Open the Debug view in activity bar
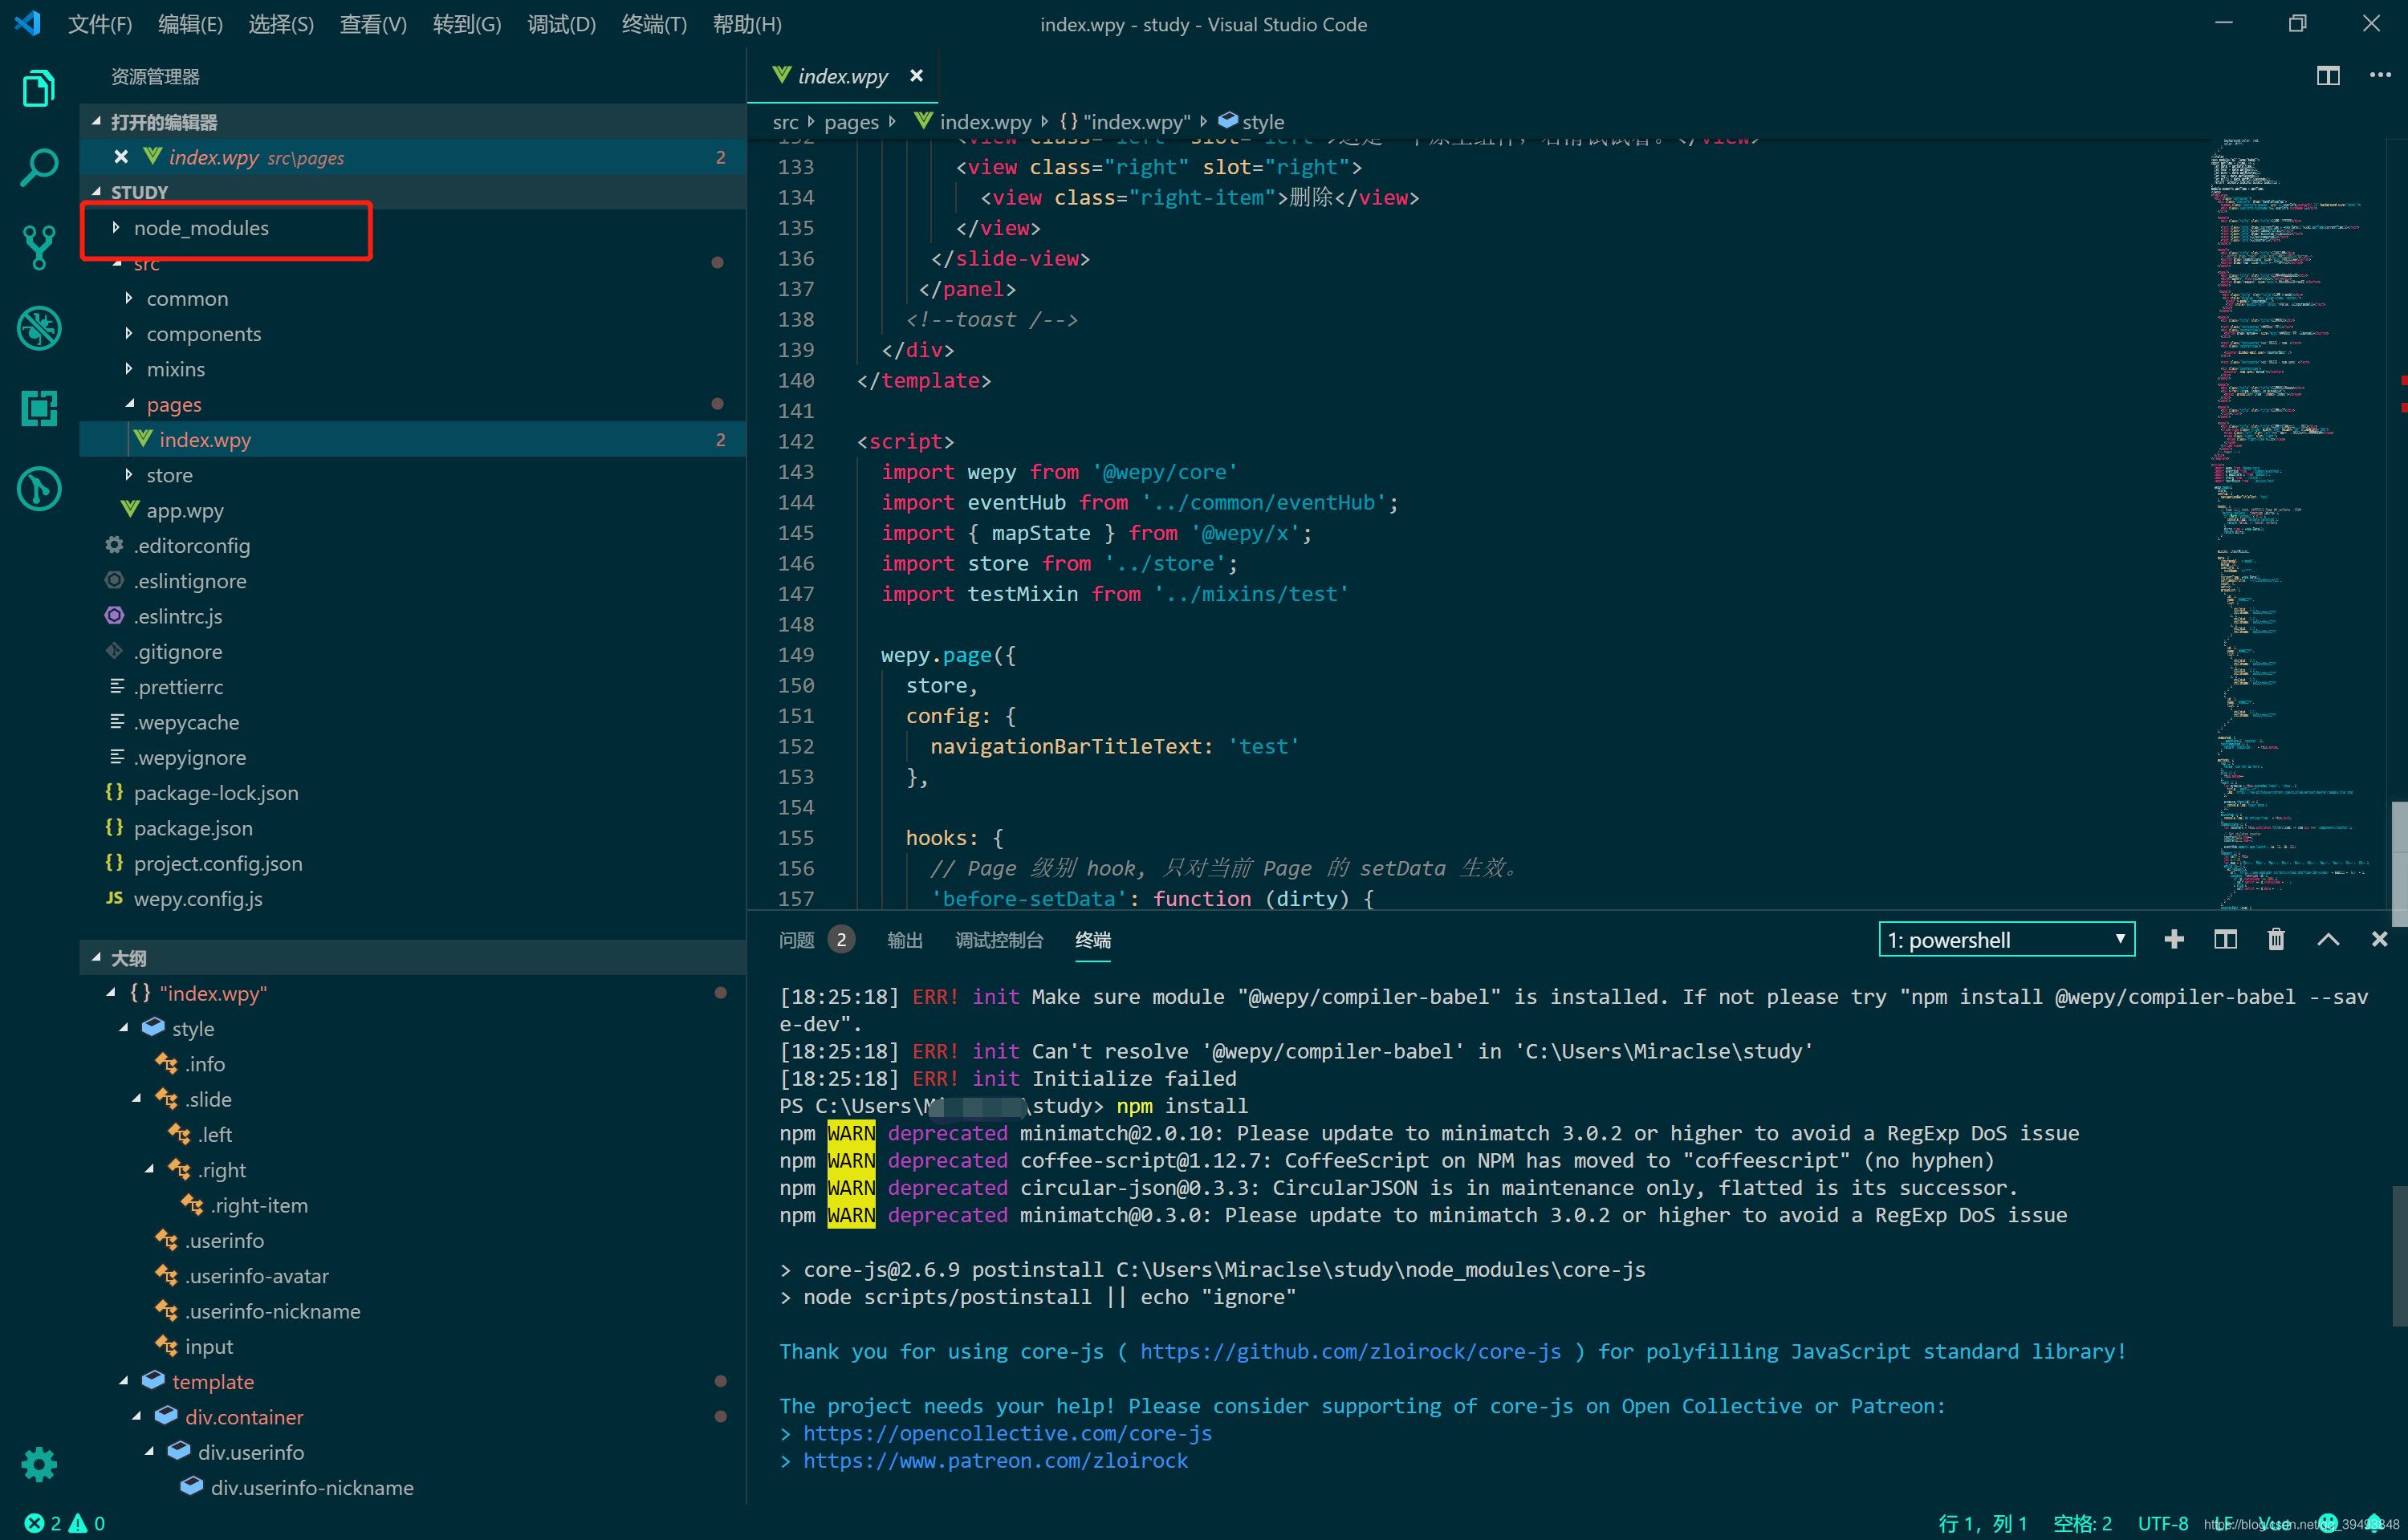Screen dimensions: 2408x1540 (x=38, y=328)
